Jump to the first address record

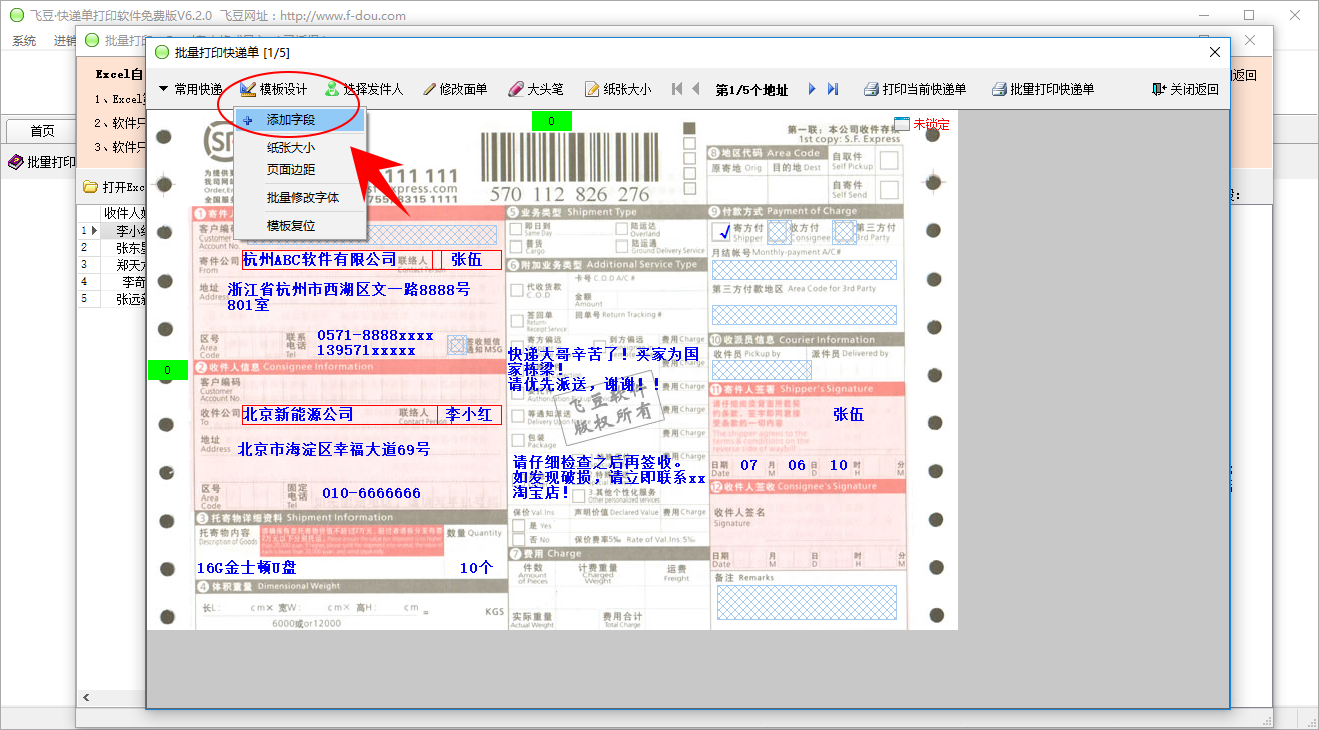point(677,89)
